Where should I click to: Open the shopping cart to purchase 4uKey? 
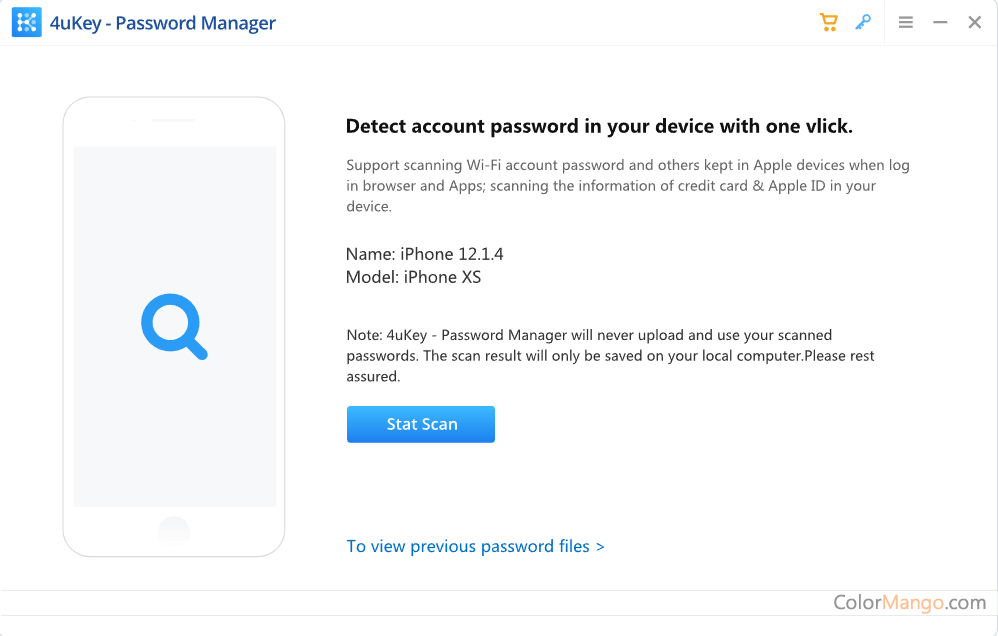(x=829, y=21)
